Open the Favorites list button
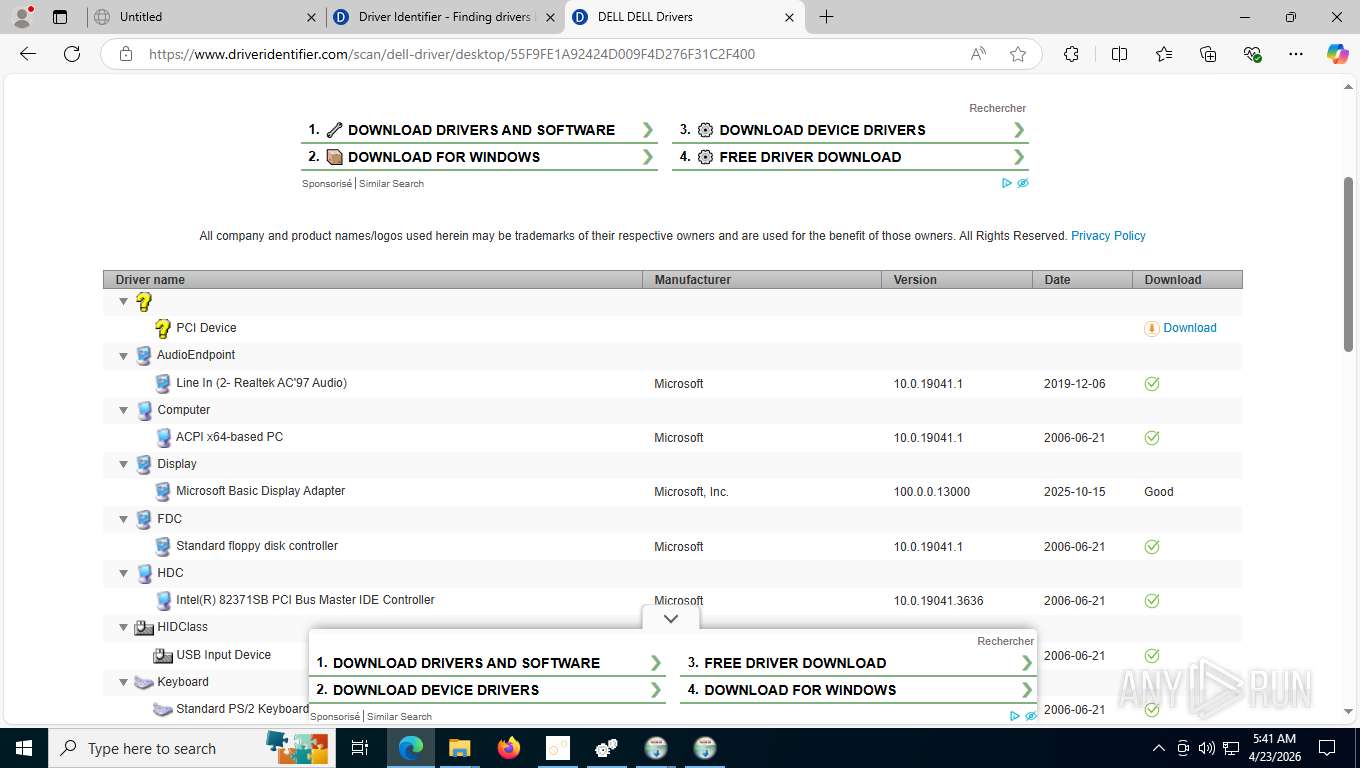This screenshot has width=1360, height=768. tap(1164, 54)
